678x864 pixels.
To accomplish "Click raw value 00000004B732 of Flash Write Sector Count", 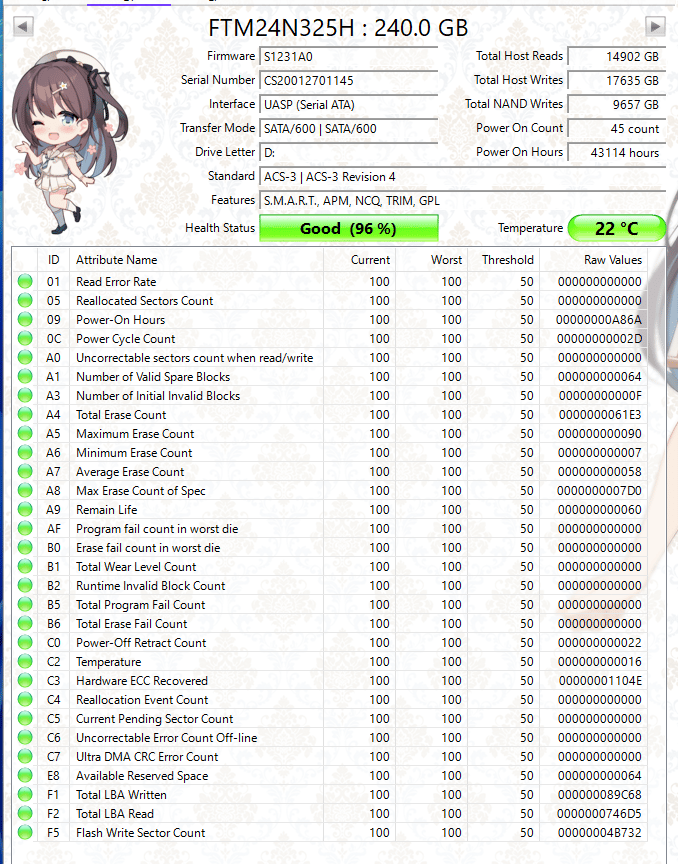I will tap(600, 833).
